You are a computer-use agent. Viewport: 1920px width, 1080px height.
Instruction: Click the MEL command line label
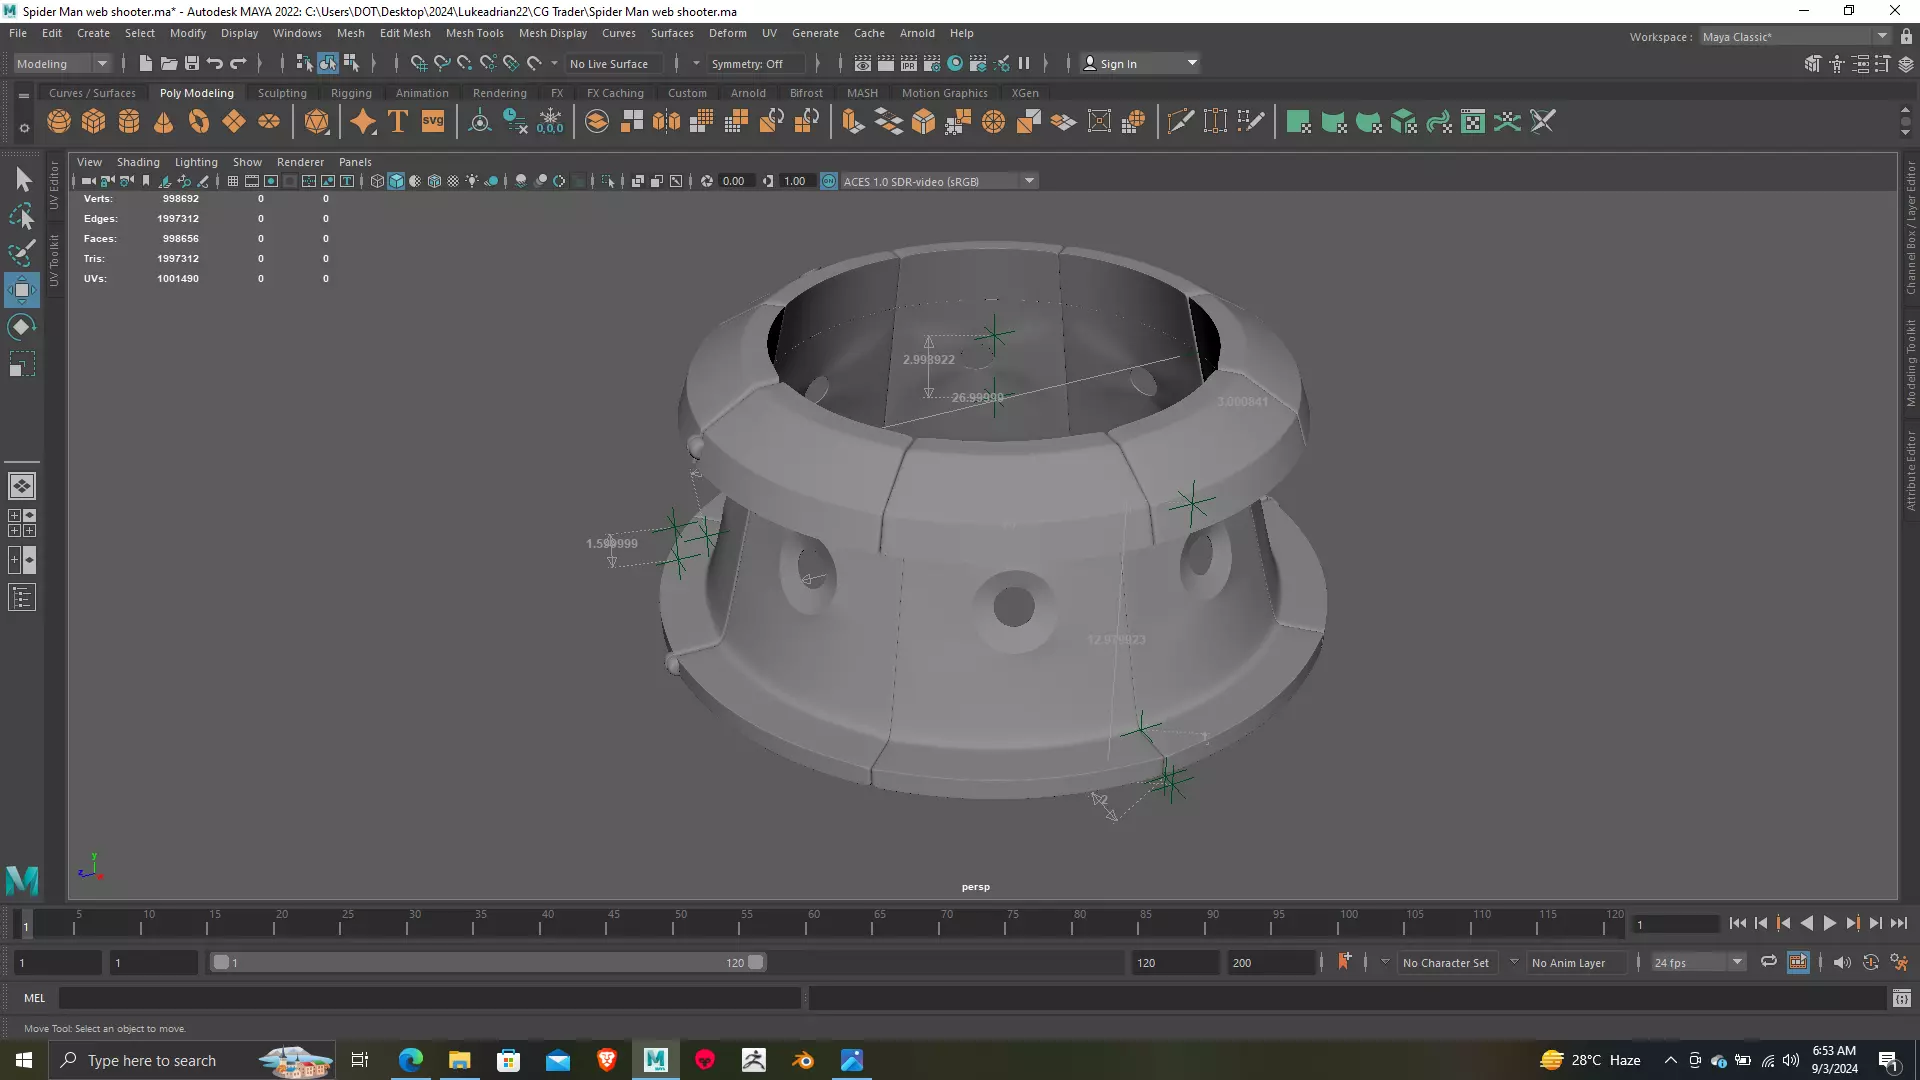point(35,998)
